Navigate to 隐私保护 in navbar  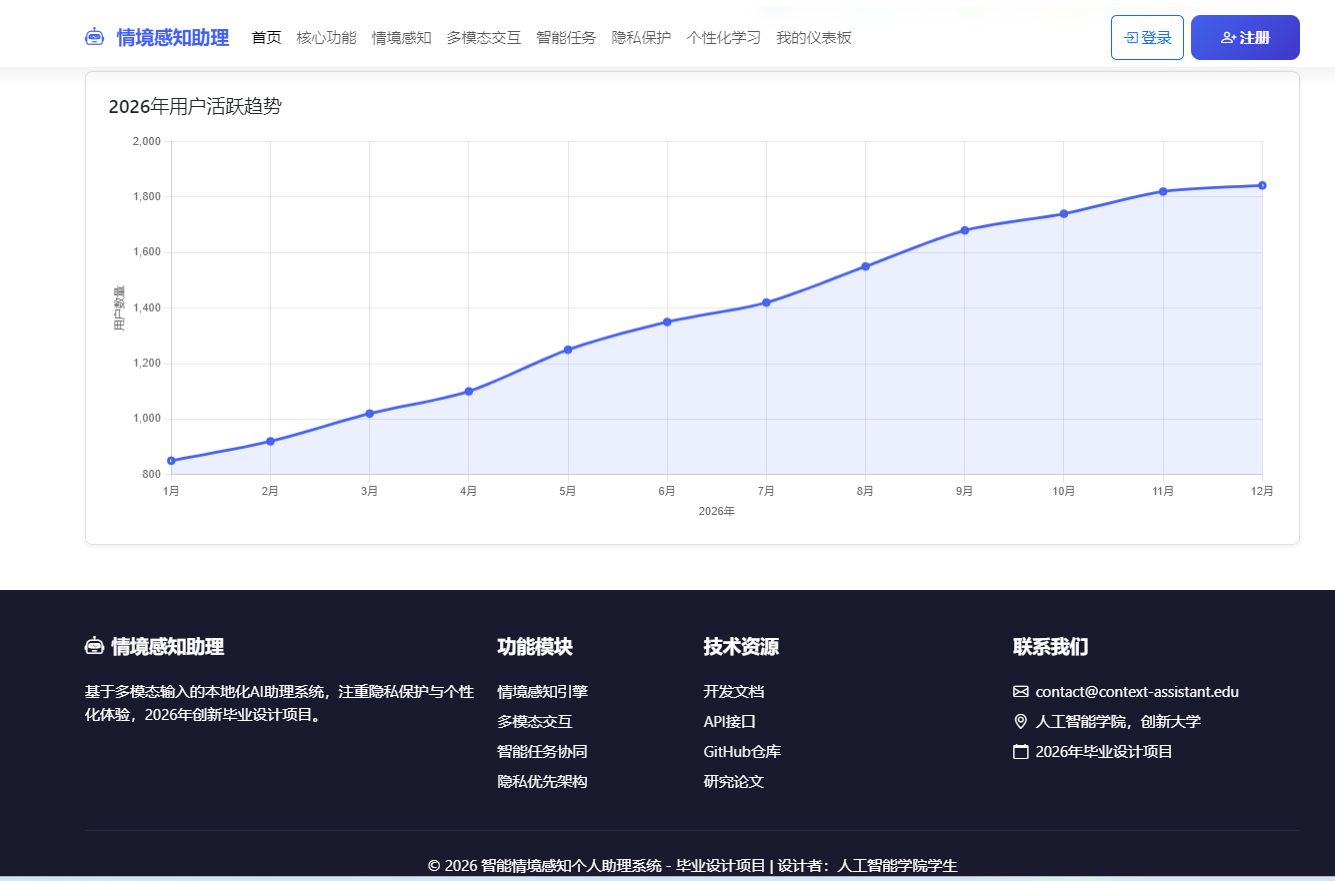(642, 38)
